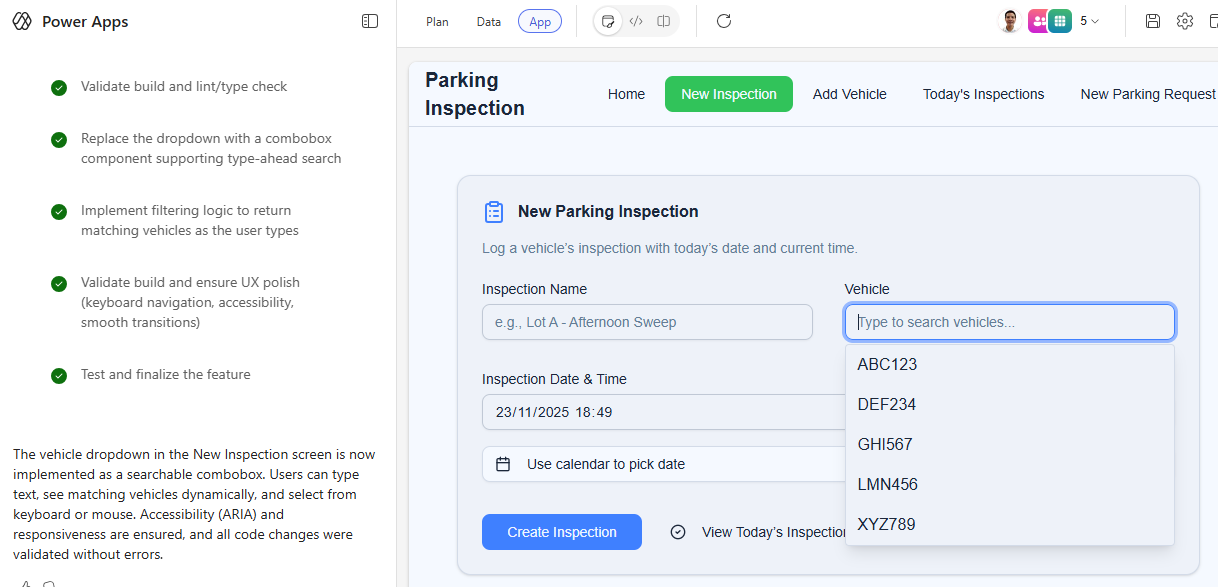Viewport: 1218px width, 587px height.
Task: Switch to the Data tab
Action: pos(489,21)
